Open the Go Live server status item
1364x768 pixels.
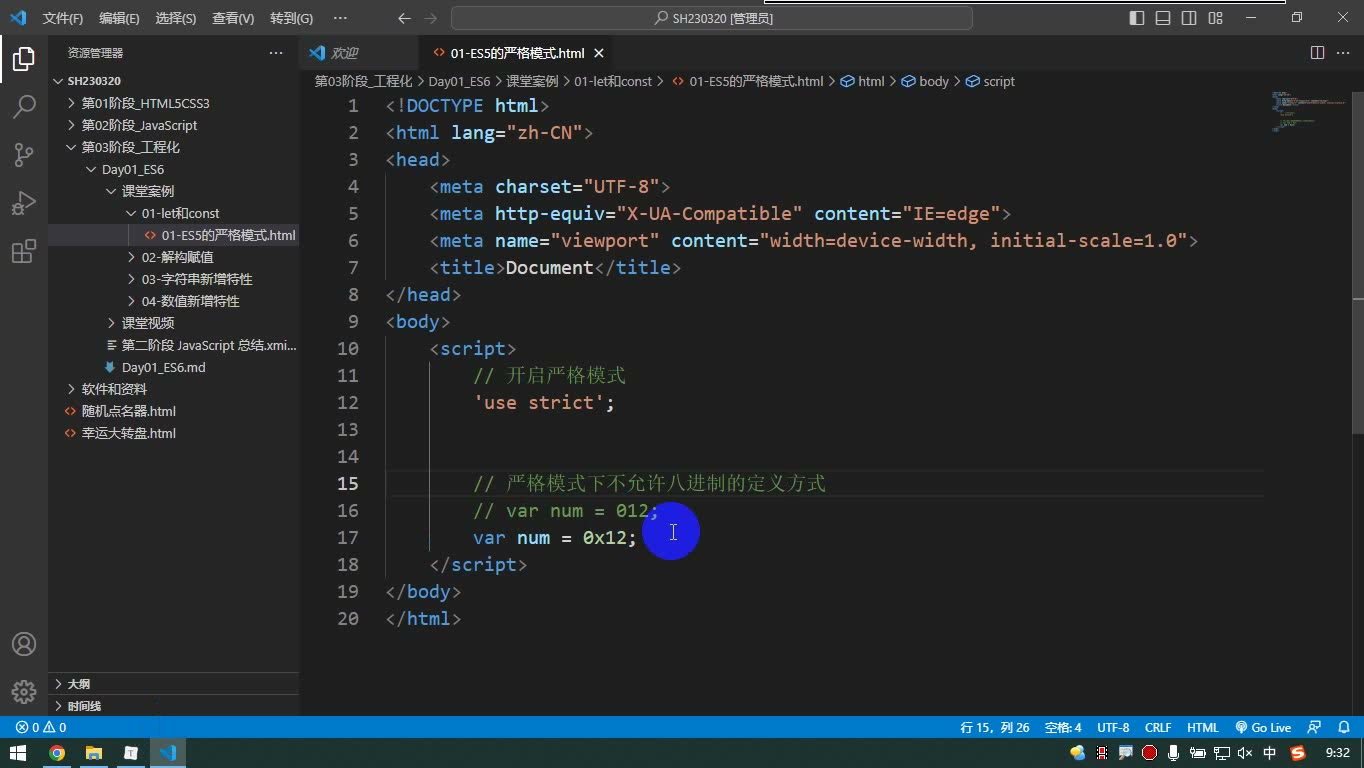1263,728
